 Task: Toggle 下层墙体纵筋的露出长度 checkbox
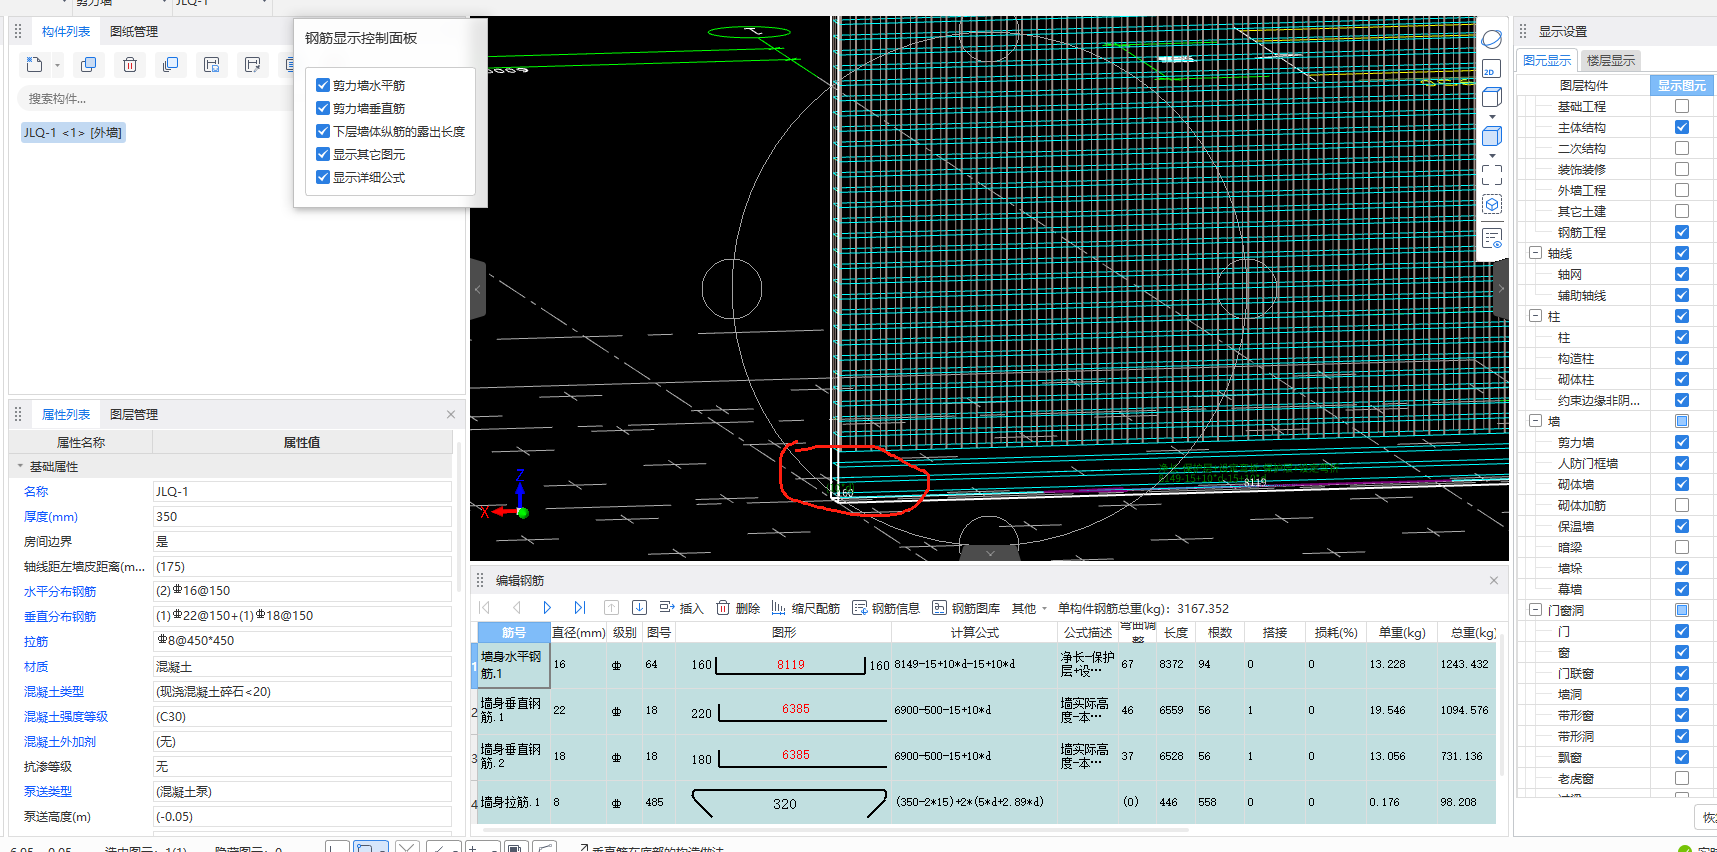[x=323, y=131]
